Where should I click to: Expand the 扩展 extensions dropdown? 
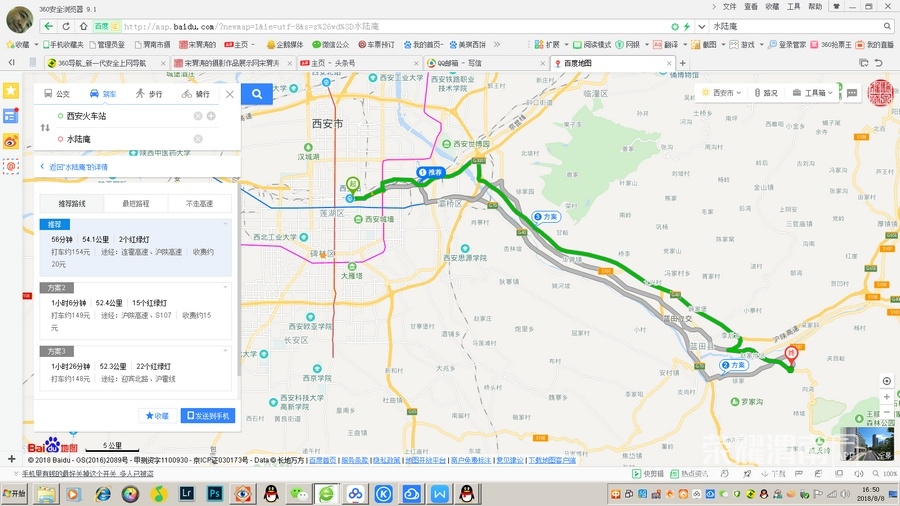click(567, 44)
